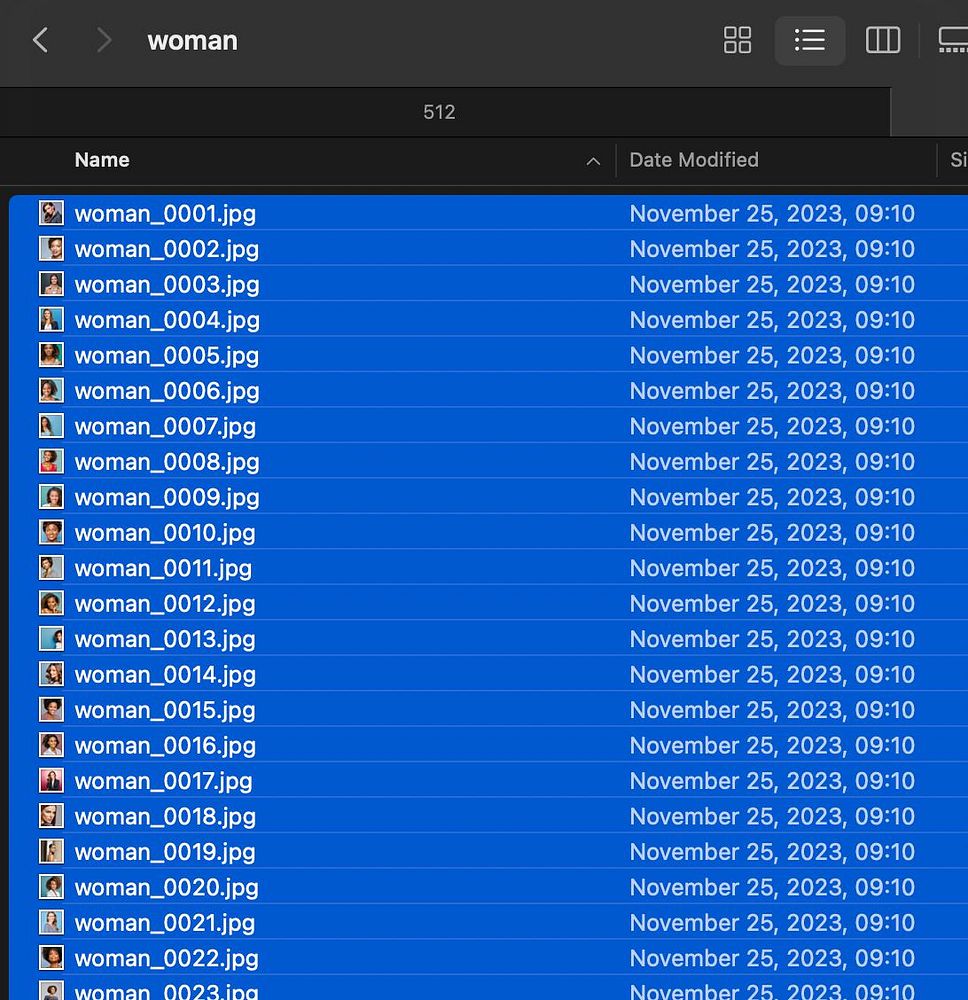Click the Name column header
The width and height of the screenshot is (968, 1000).
pos(102,160)
